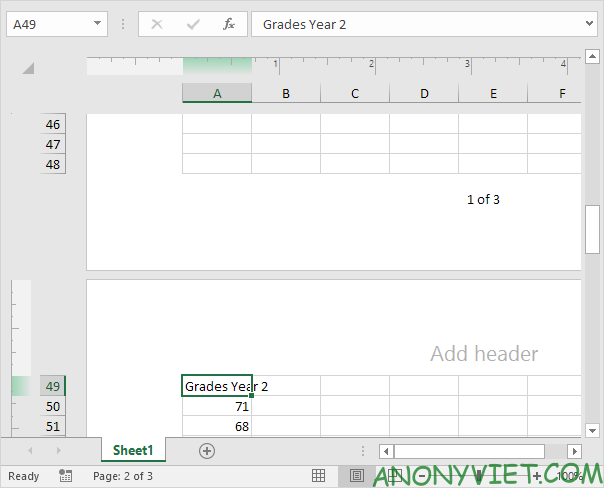This screenshot has height=488, width=604.
Task: Click the Enter checkmark icon in formula bar
Action: [193, 24]
